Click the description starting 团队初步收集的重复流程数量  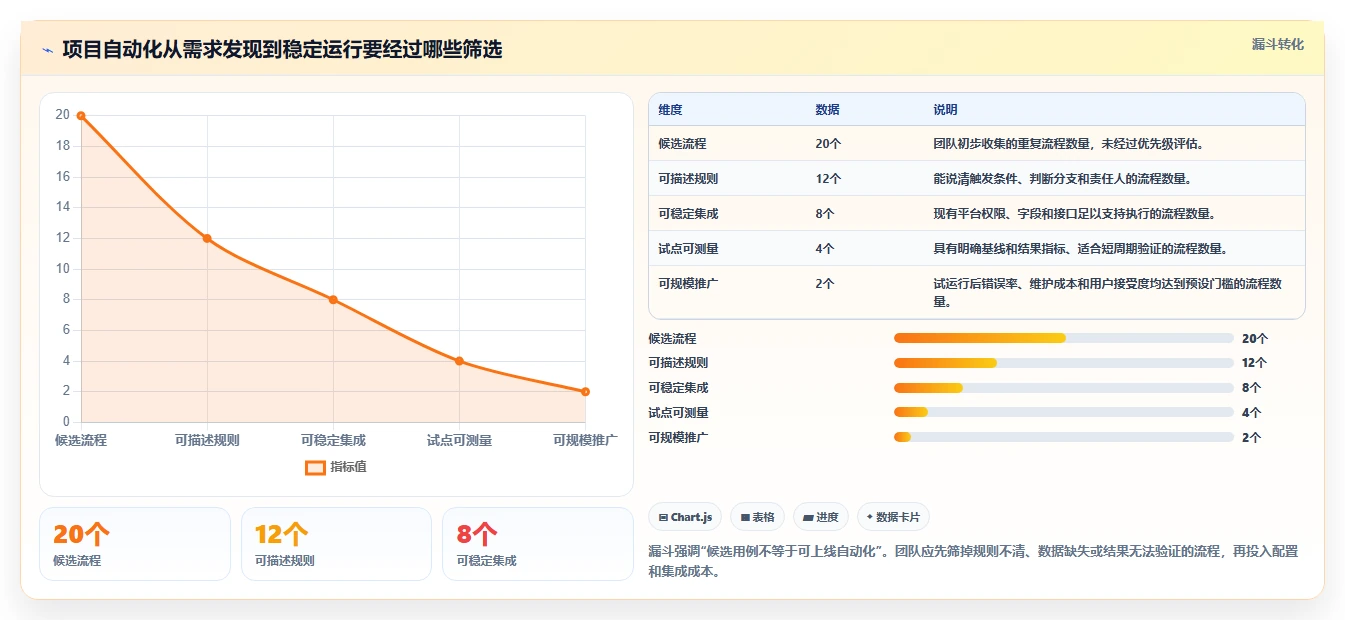(1069, 144)
